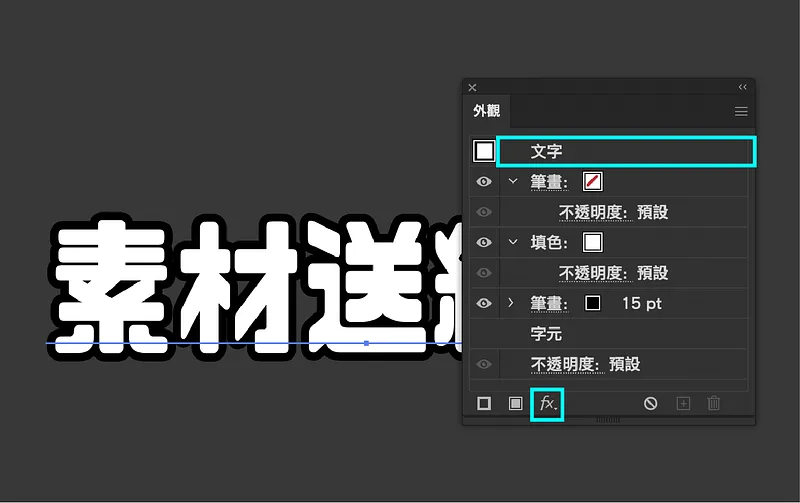800x503 pixels.
Task: Click the Clear Appearance icon
Action: click(x=651, y=404)
